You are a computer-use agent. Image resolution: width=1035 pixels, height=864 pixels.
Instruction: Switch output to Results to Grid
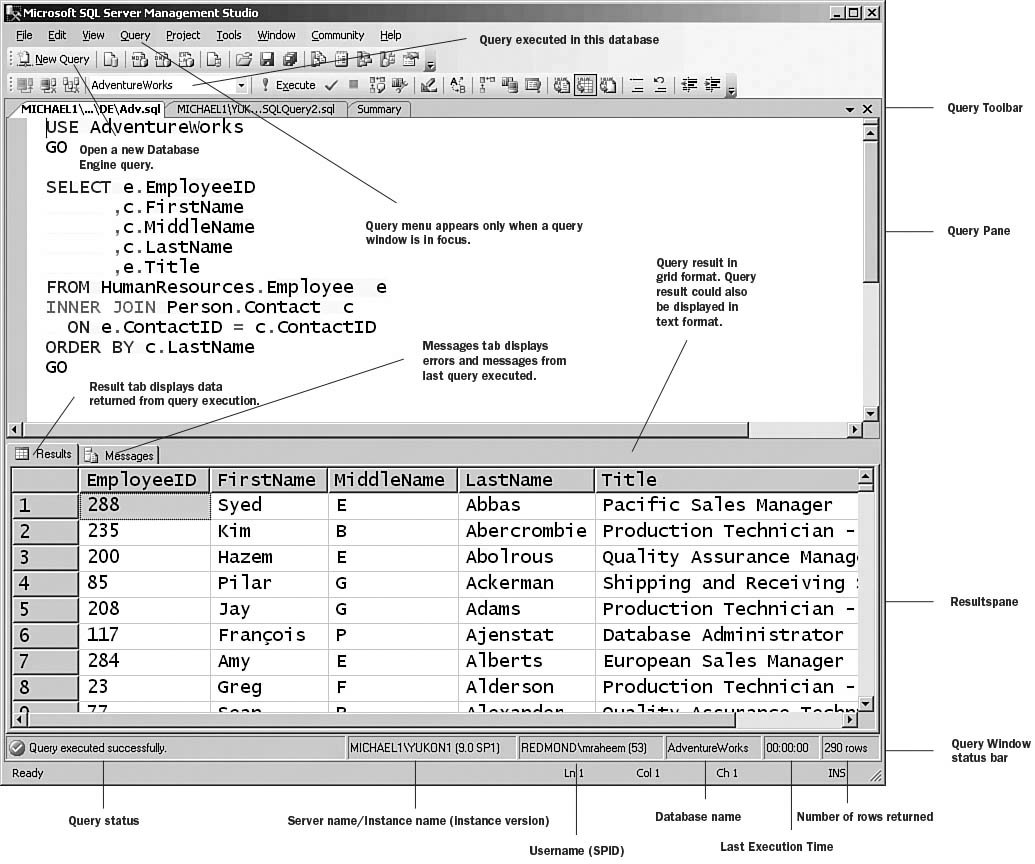(x=585, y=85)
